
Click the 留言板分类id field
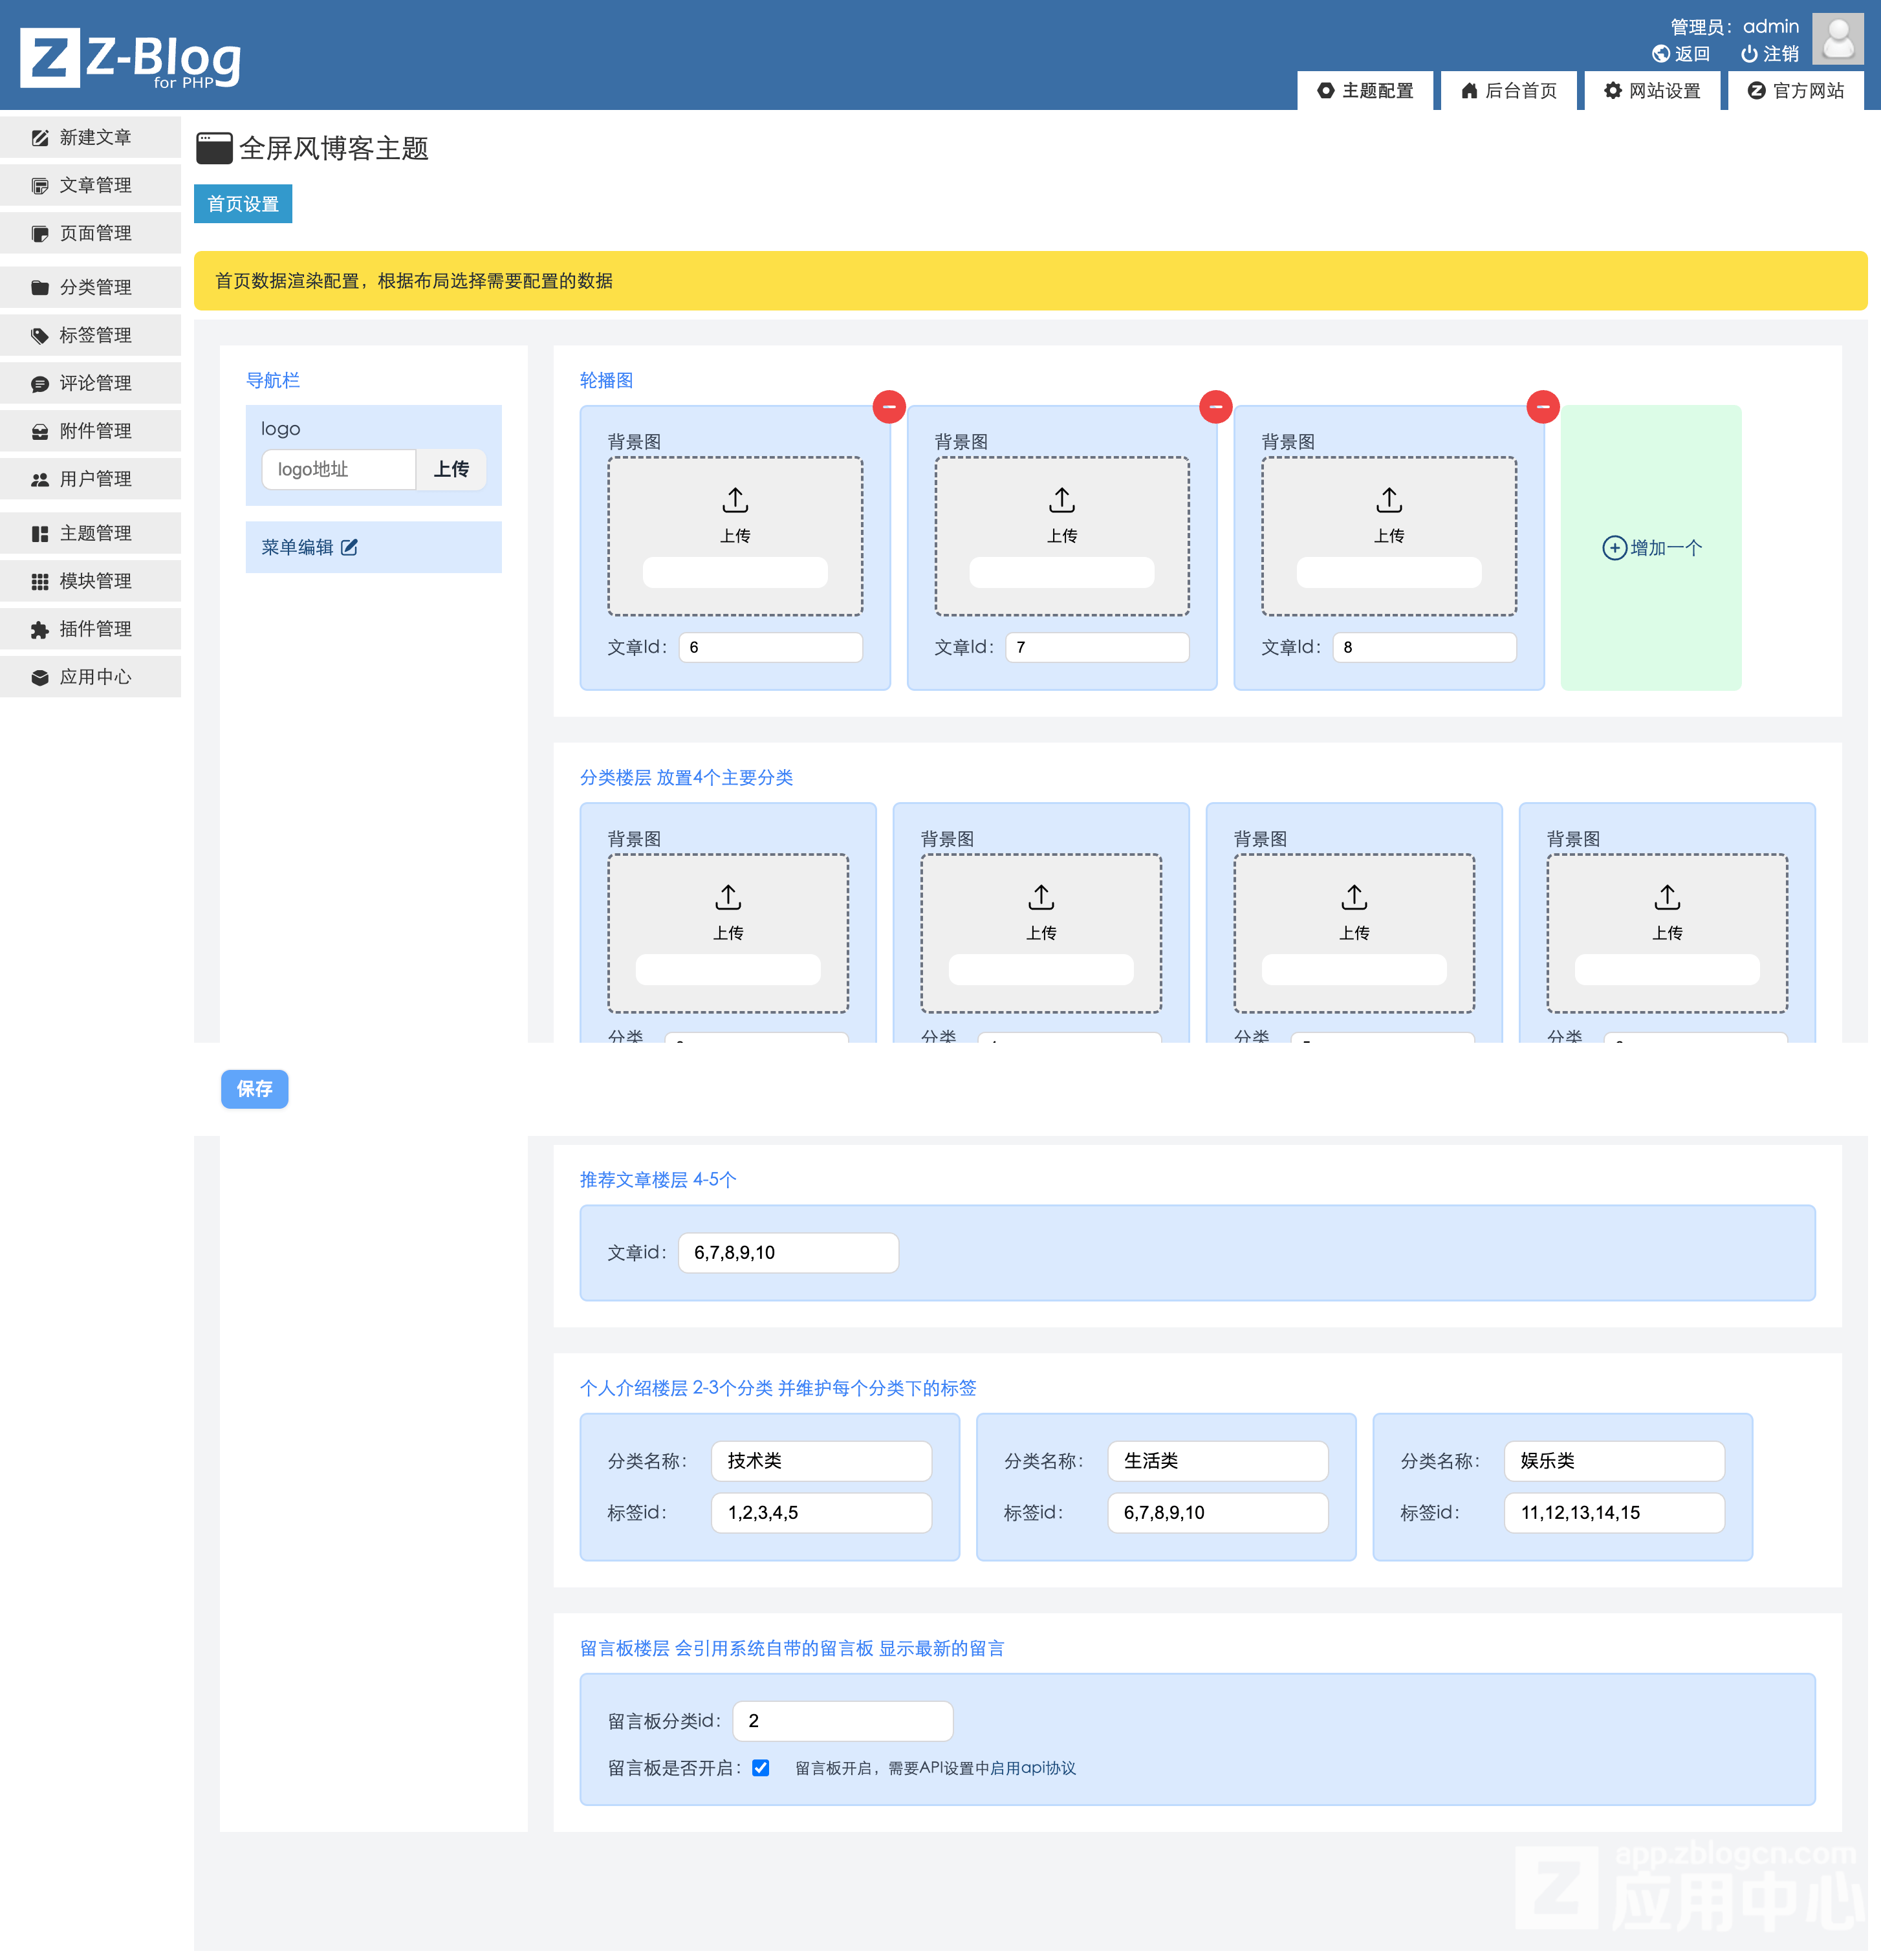coord(843,1721)
